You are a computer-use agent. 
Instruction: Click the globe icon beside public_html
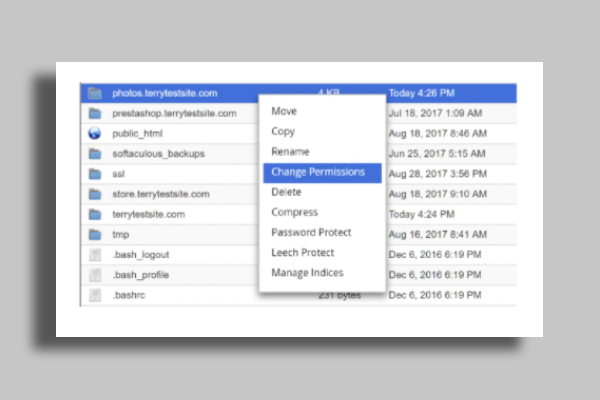(94, 133)
